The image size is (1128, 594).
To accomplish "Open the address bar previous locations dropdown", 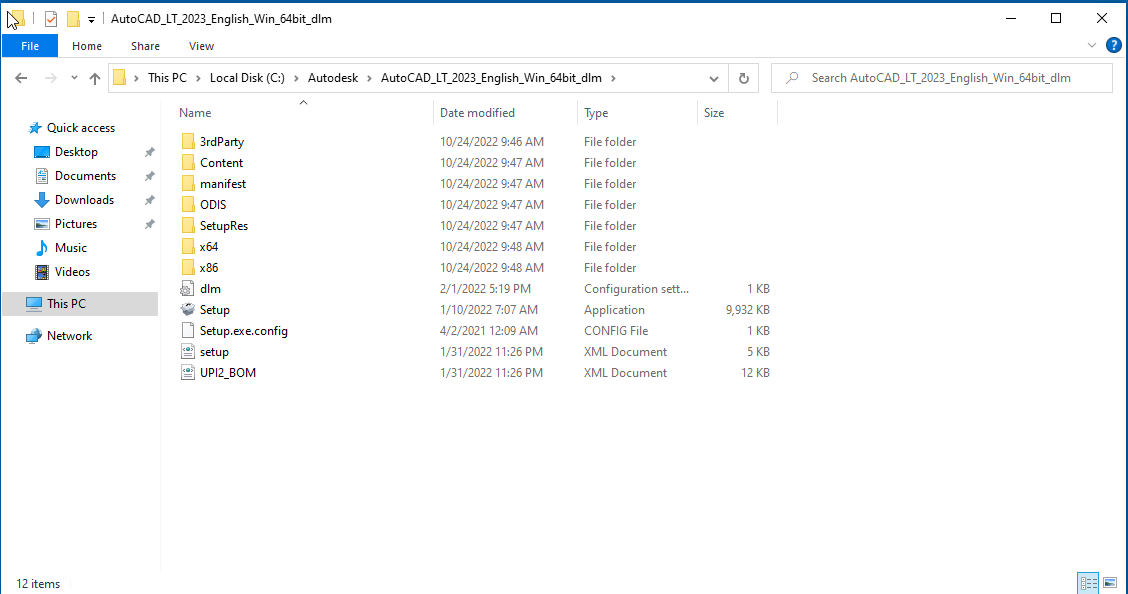I will pyautogui.click(x=714, y=78).
